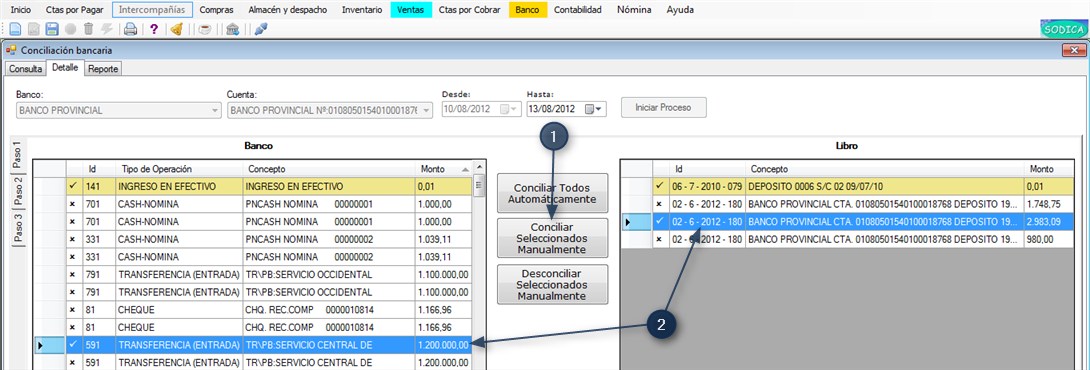Click the gray circle toolbar icon
This screenshot has height=370, width=1090.
[70, 29]
